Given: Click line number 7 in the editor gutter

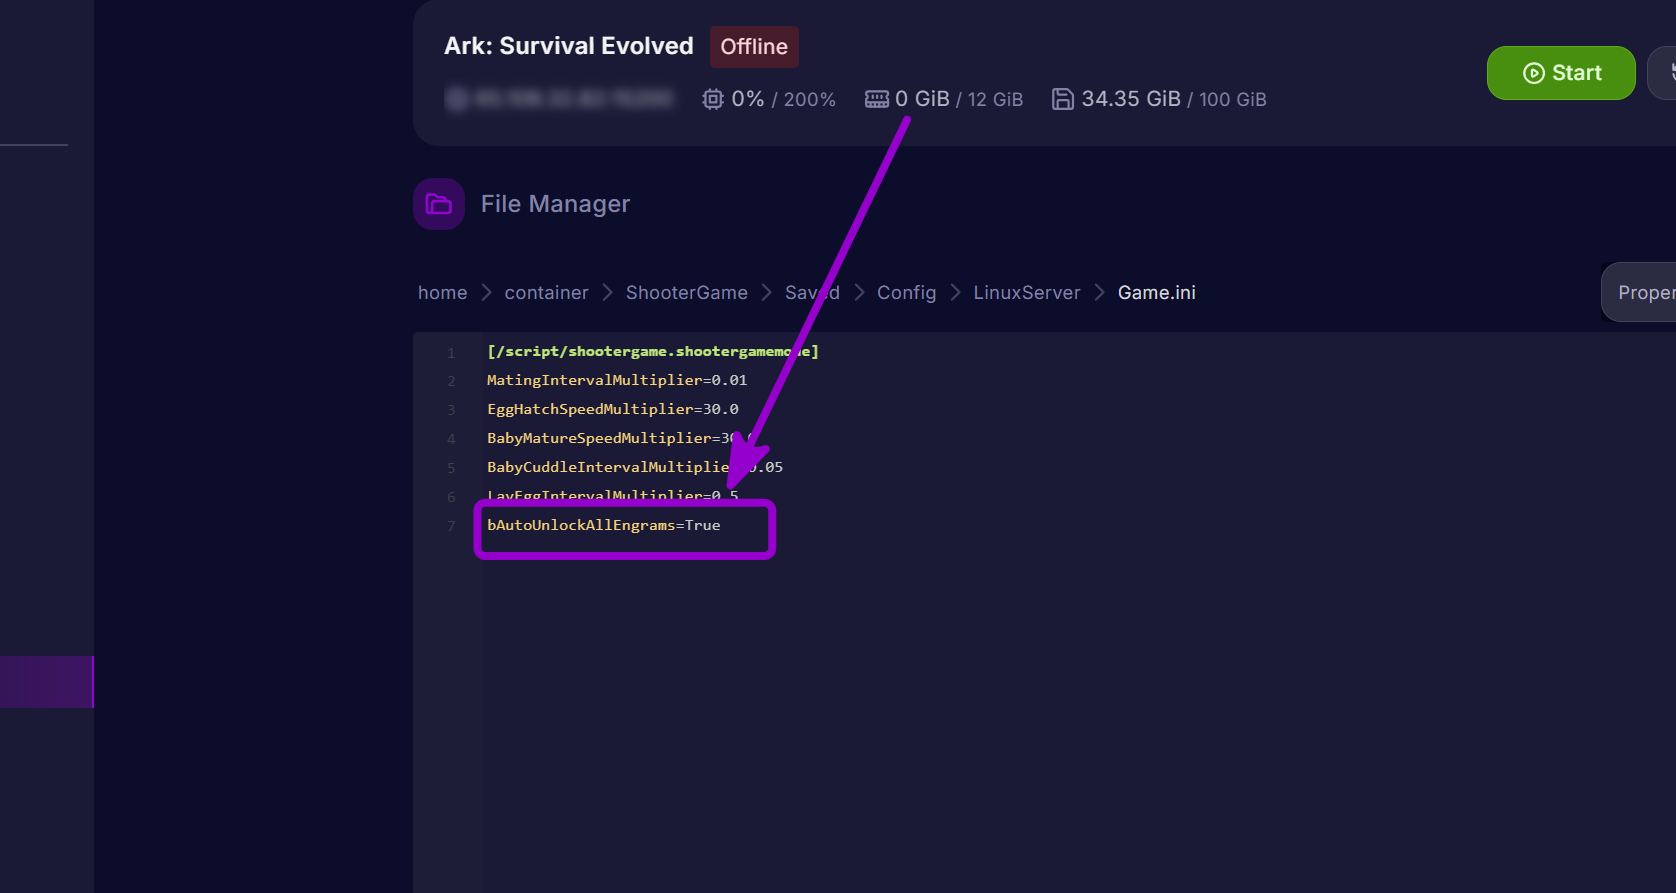Looking at the screenshot, I should point(451,526).
